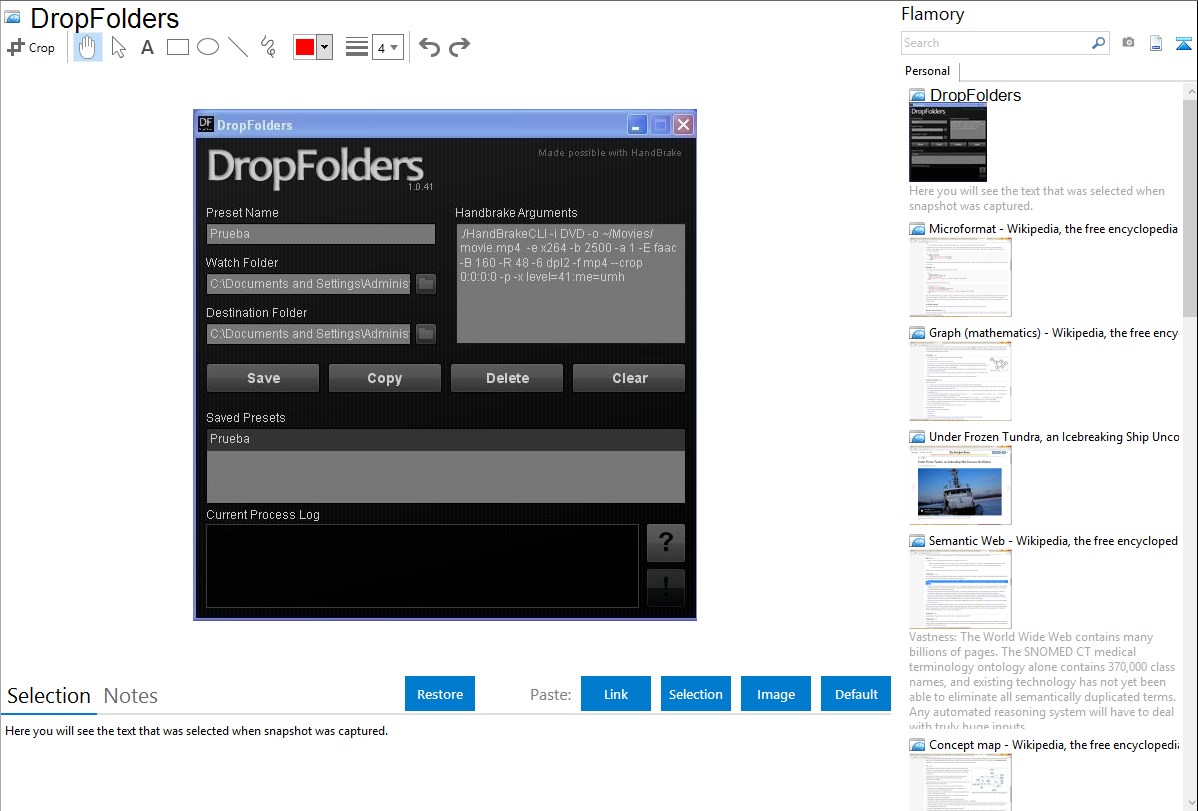The image size is (1198, 811).
Task: Click the Flamory sidebar vertical scrollbar
Action: (x=1190, y=206)
